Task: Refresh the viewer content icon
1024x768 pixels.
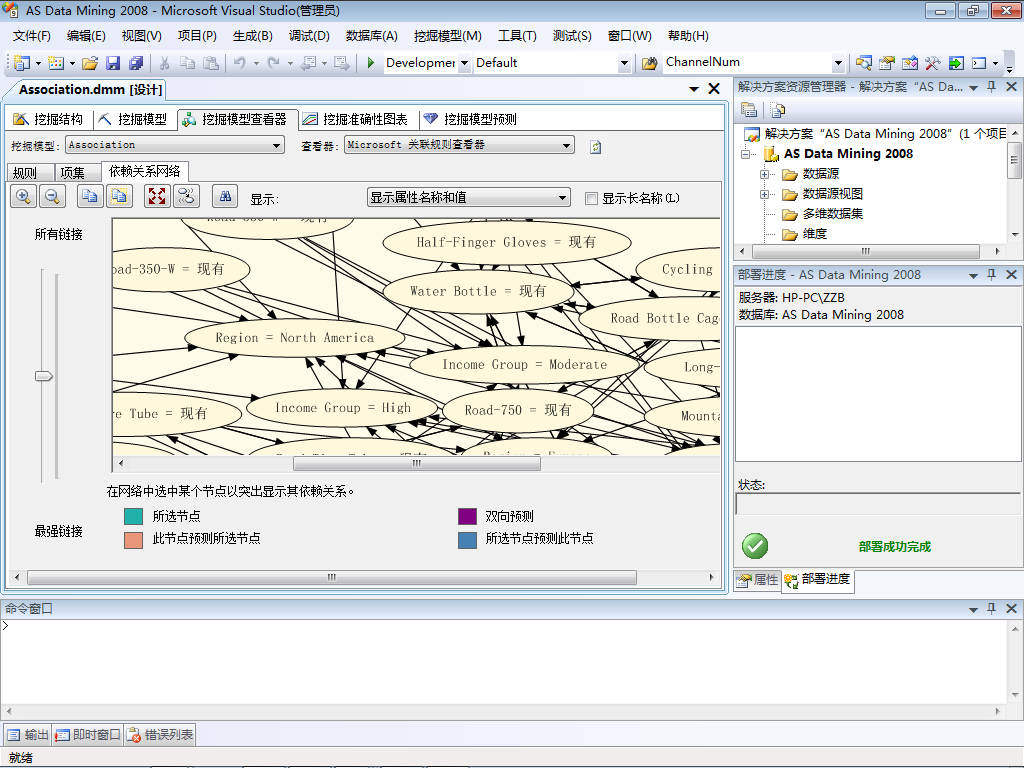Action: 596,147
